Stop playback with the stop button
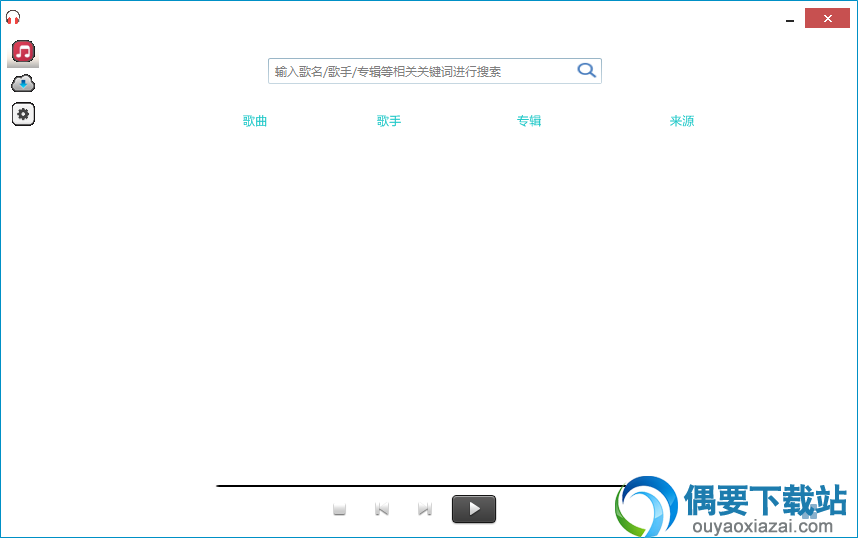Image resolution: width=858 pixels, height=538 pixels. [x=339, y=510]
